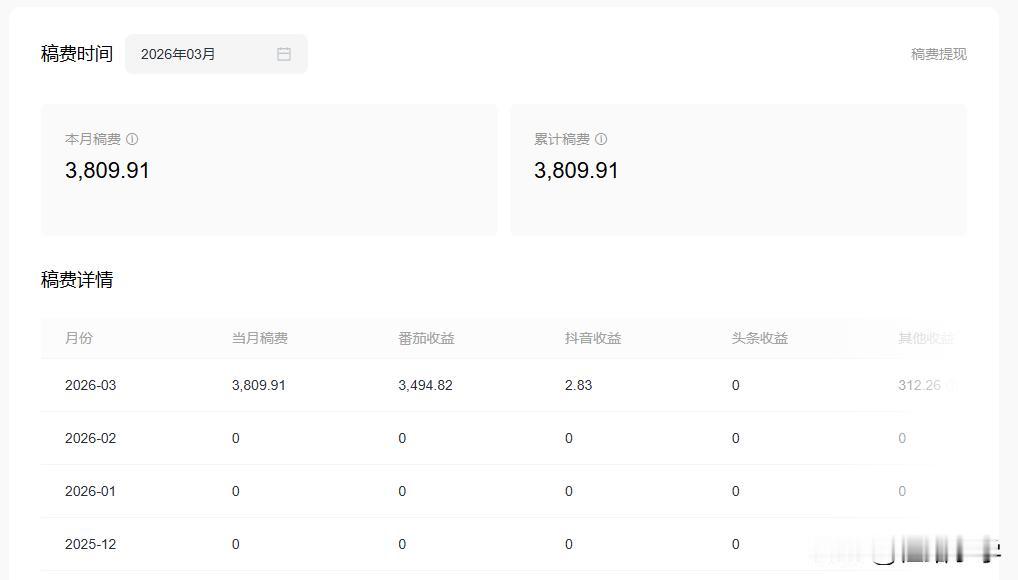Image resolution: width=1018 pixels, height=580 pixels.
Task: Select the 2026-02 month row
Action: 91,438
